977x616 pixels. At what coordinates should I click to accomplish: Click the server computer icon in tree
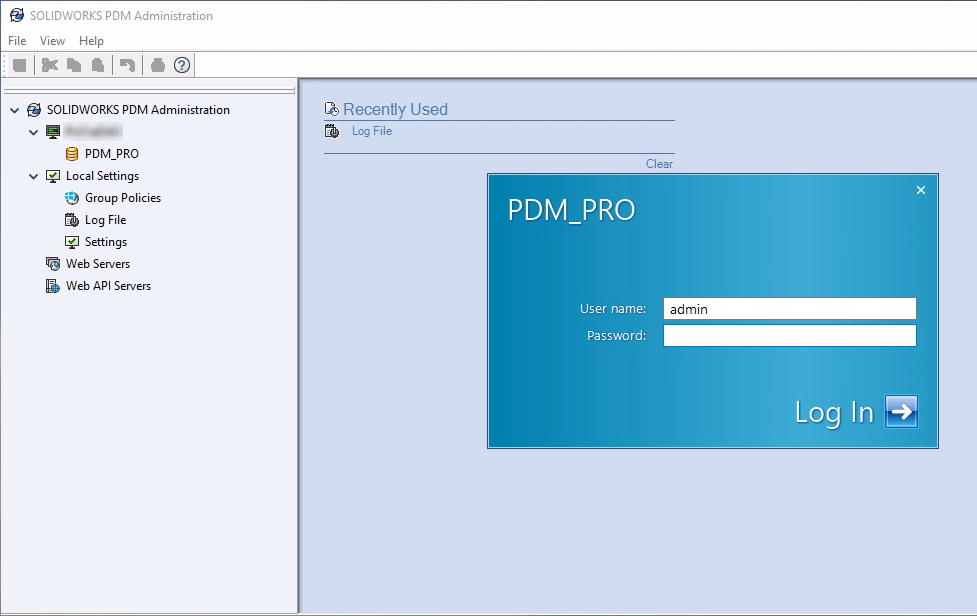coord(53,131)
